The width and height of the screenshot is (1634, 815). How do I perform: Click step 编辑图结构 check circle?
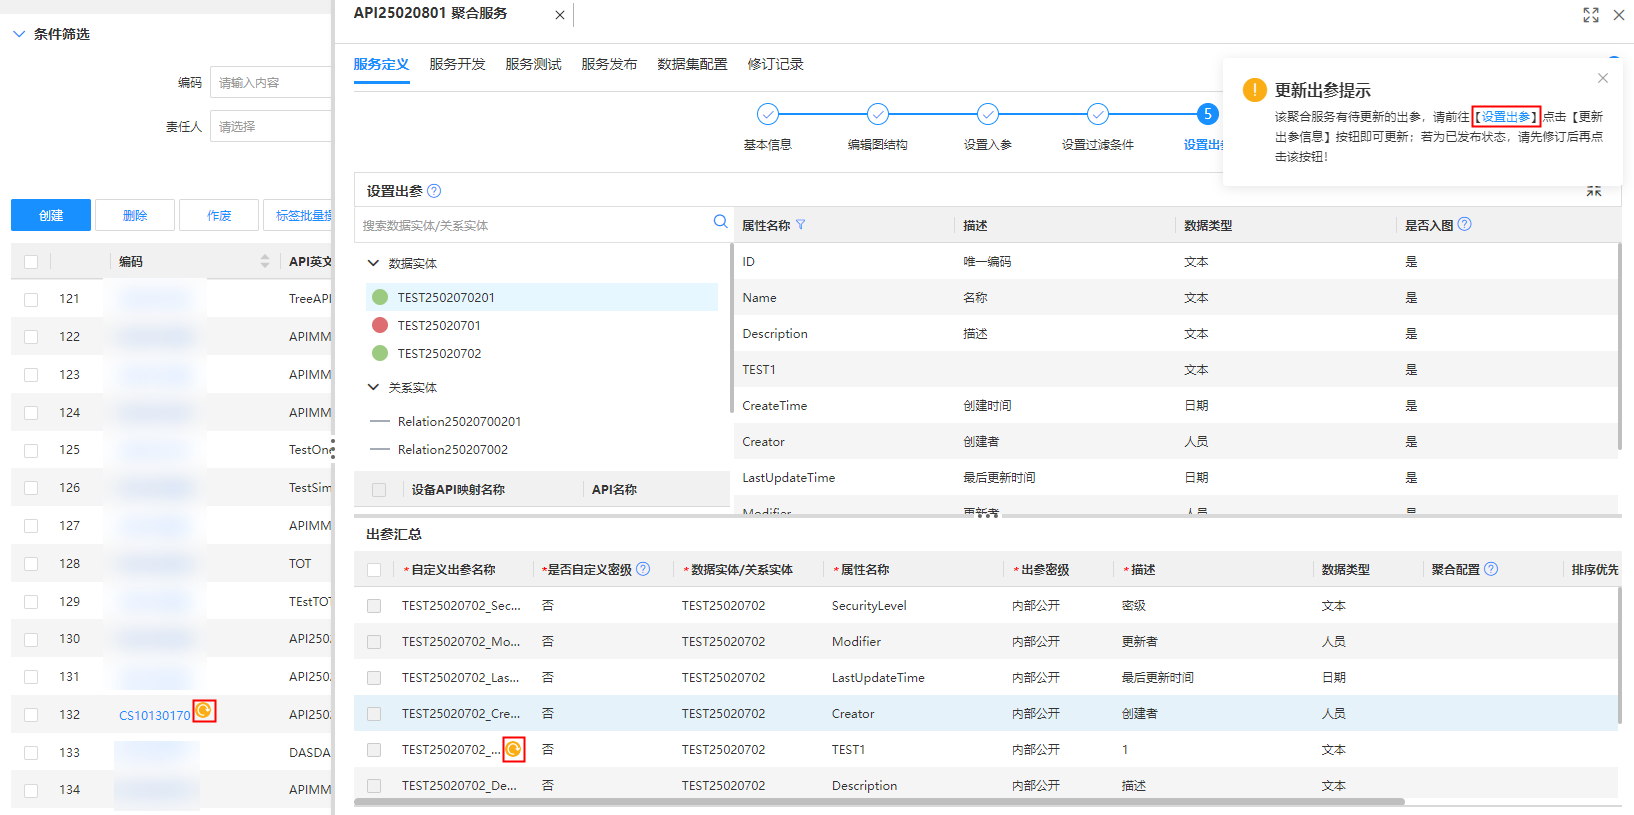coord(878,114)
